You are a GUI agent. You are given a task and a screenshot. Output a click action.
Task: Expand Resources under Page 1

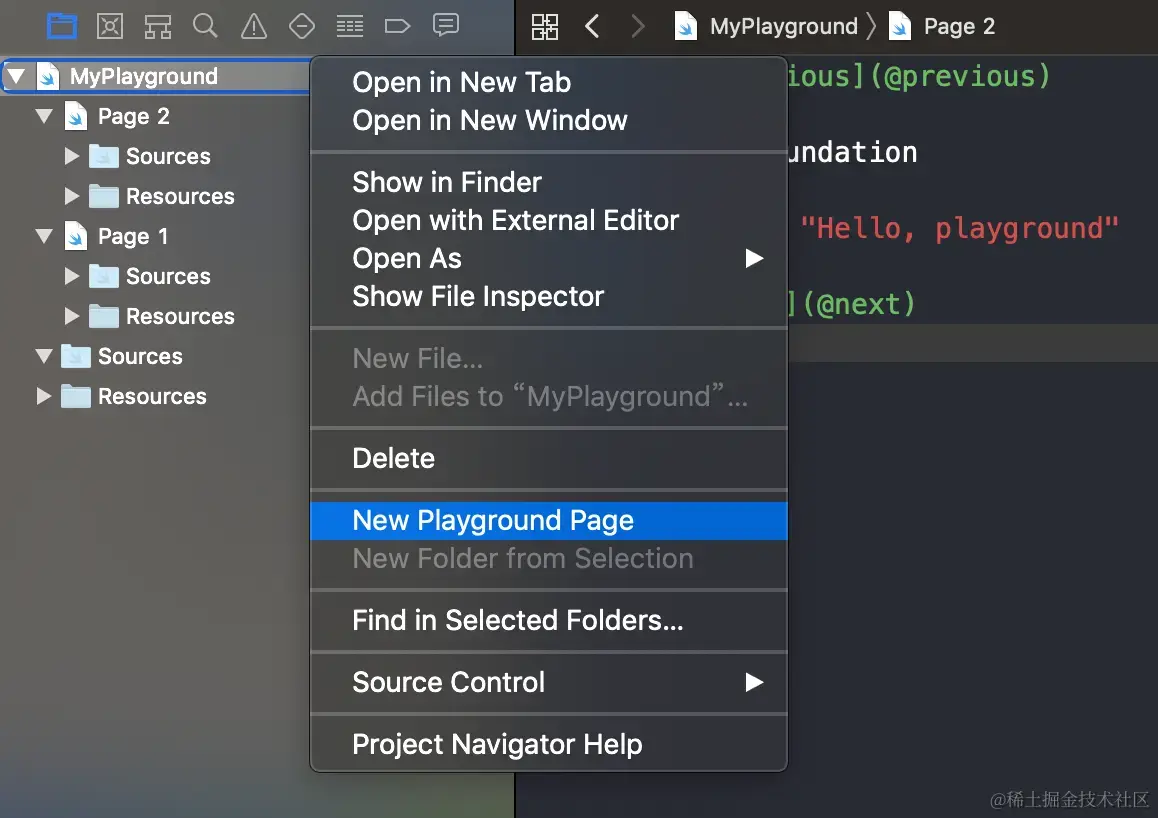[x=72, y=316]
